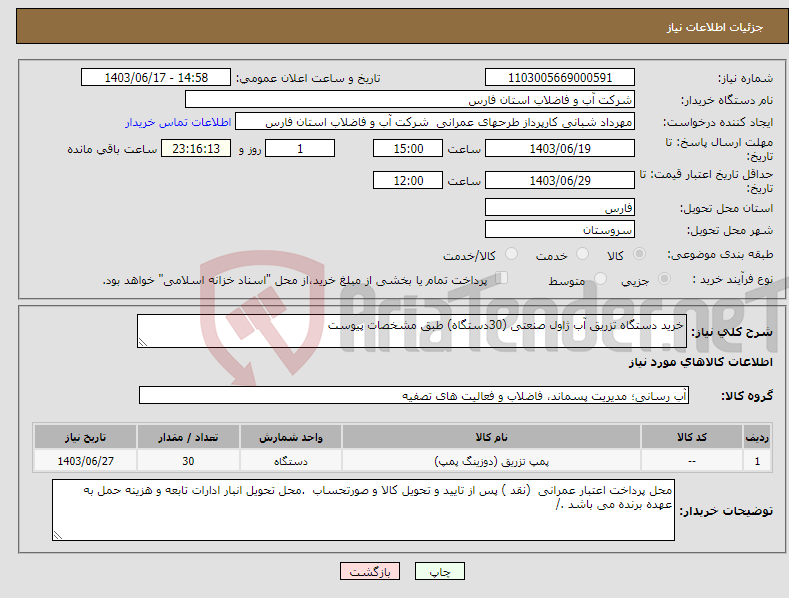The width and height of the screenshot is (789, 598).
Task: Click the need date cell 1403/06/27
Action: click(x=86, y=461)
